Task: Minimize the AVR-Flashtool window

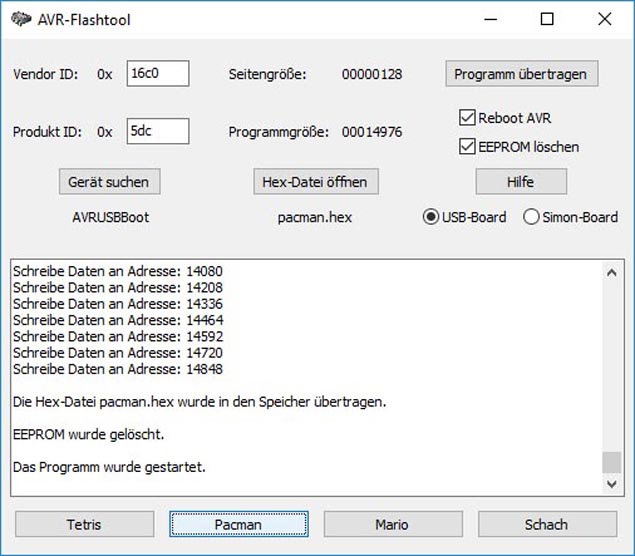Action: 490,19
